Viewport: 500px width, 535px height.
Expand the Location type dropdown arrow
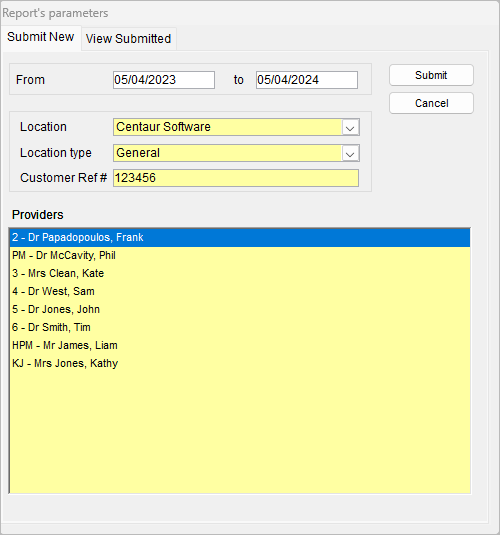tap(350, 154)
